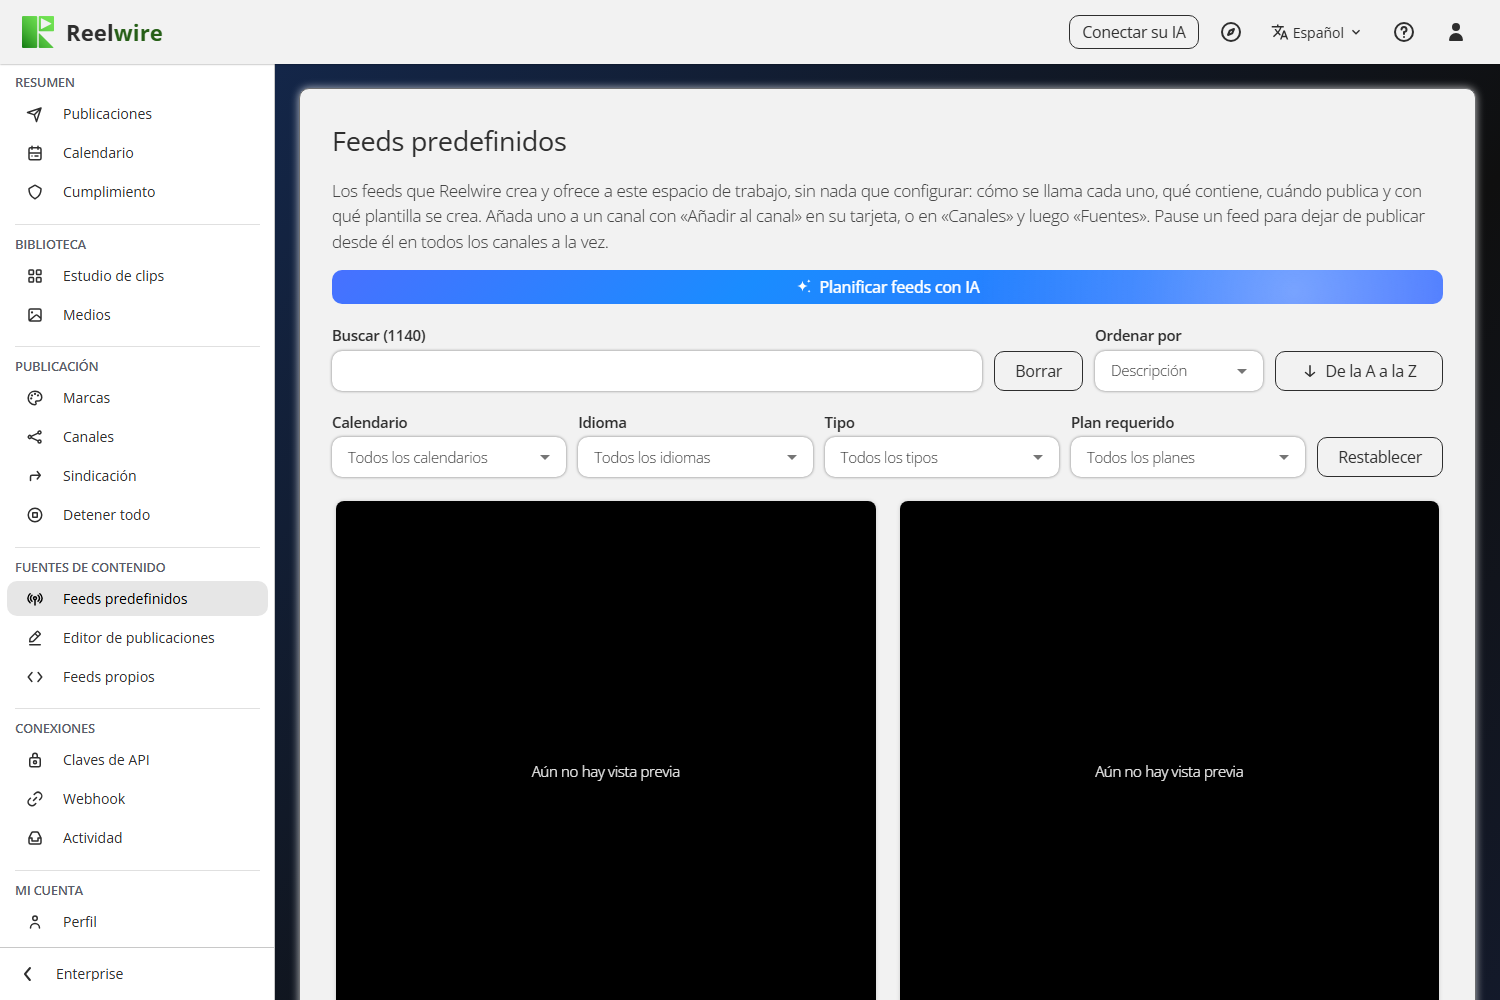This screenshot has height=1000, width=1500.
Task: Select the first feed preview card
Action: (x=606, y=750)
